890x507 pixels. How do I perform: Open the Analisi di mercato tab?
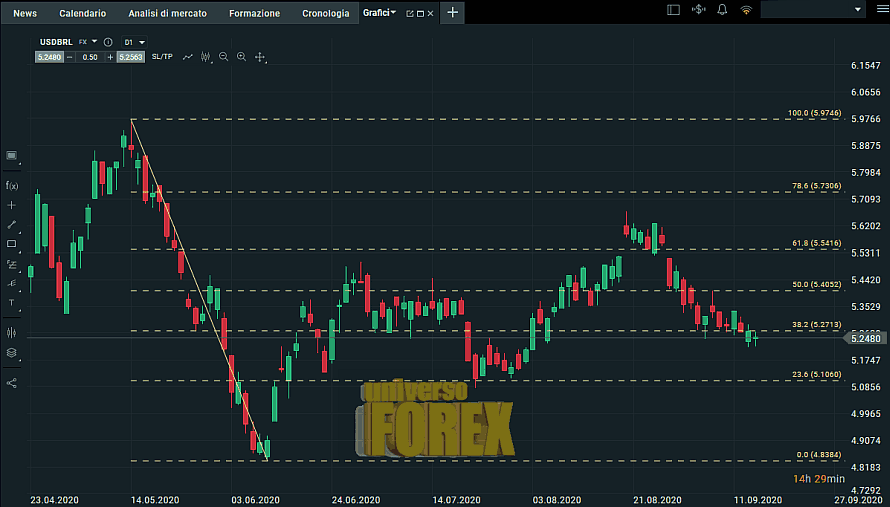pyautogui.click(x=167, y=13)
